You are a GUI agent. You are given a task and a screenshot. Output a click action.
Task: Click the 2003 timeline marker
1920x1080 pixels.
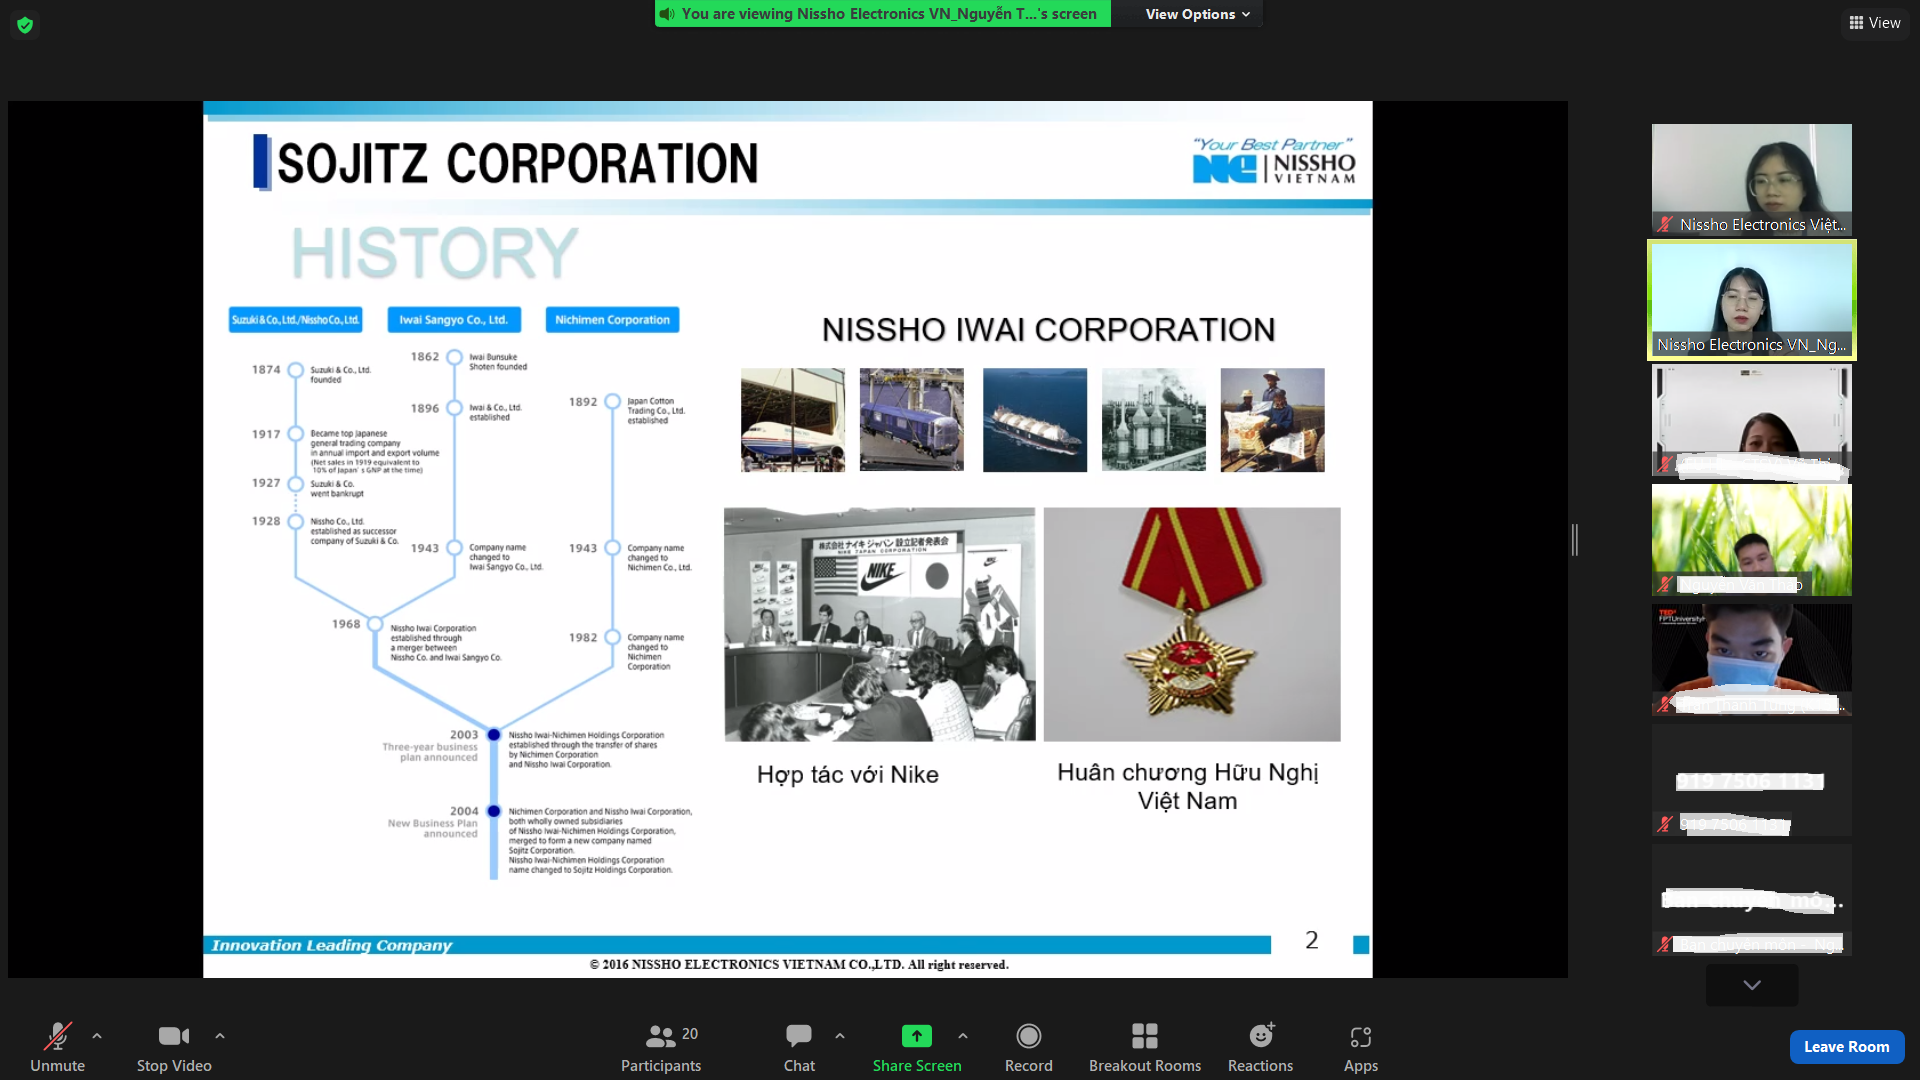[x=493, y=735]
